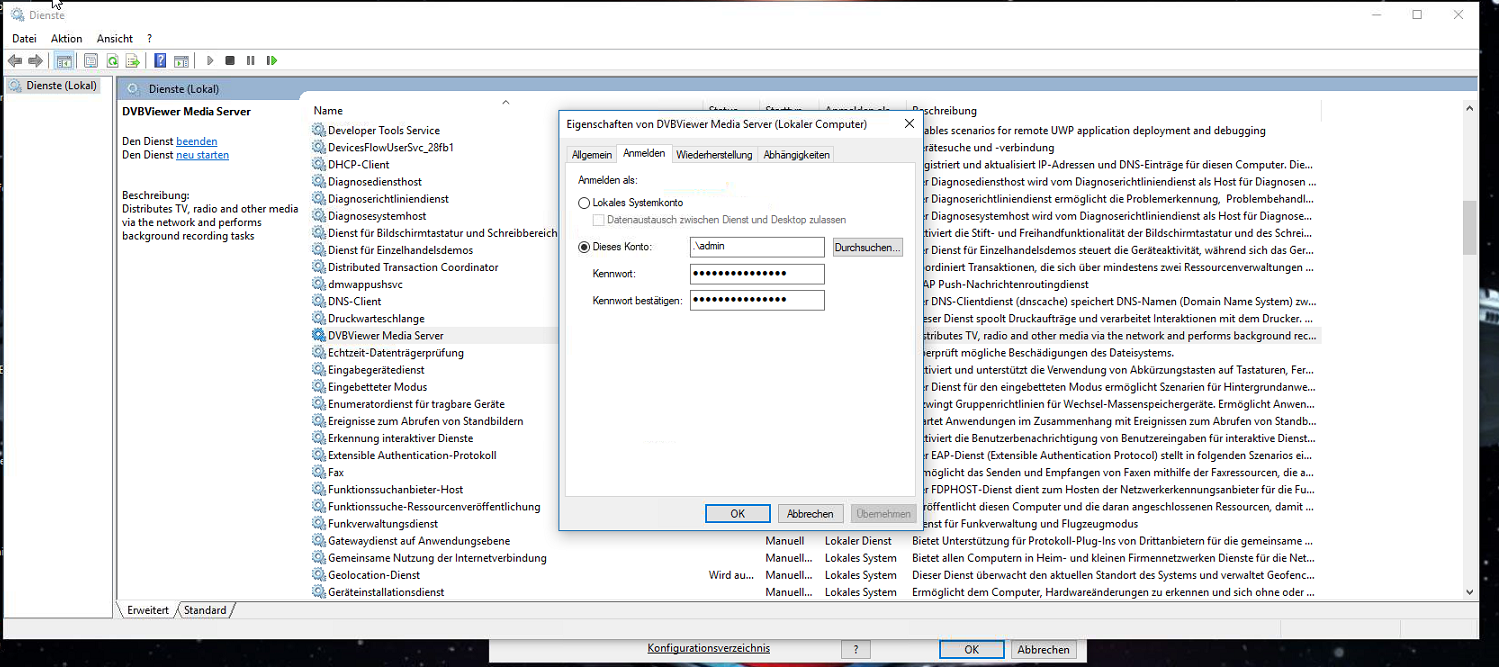Click the Durchsuchen... button
Image resolution: width=1499 pixels, height=667 pixels.
[x=868, y=247]
